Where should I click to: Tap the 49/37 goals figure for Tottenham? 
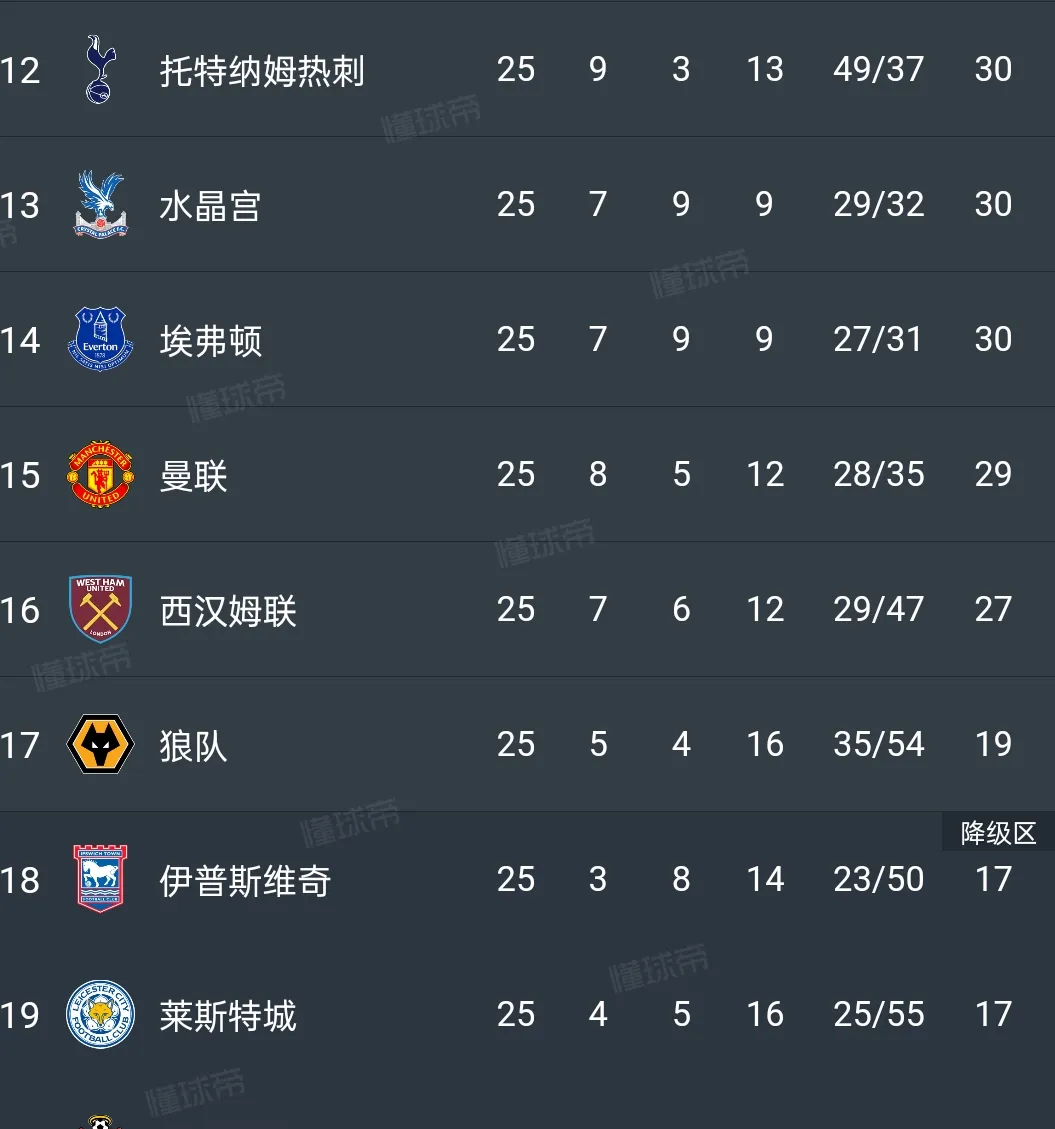pos(878,70)
